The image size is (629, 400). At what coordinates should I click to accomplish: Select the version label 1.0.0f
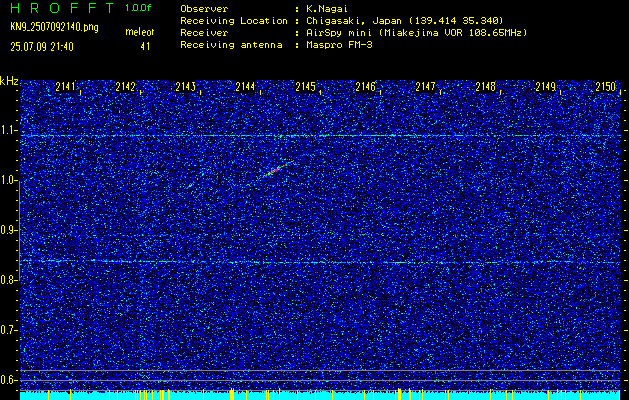139,8
